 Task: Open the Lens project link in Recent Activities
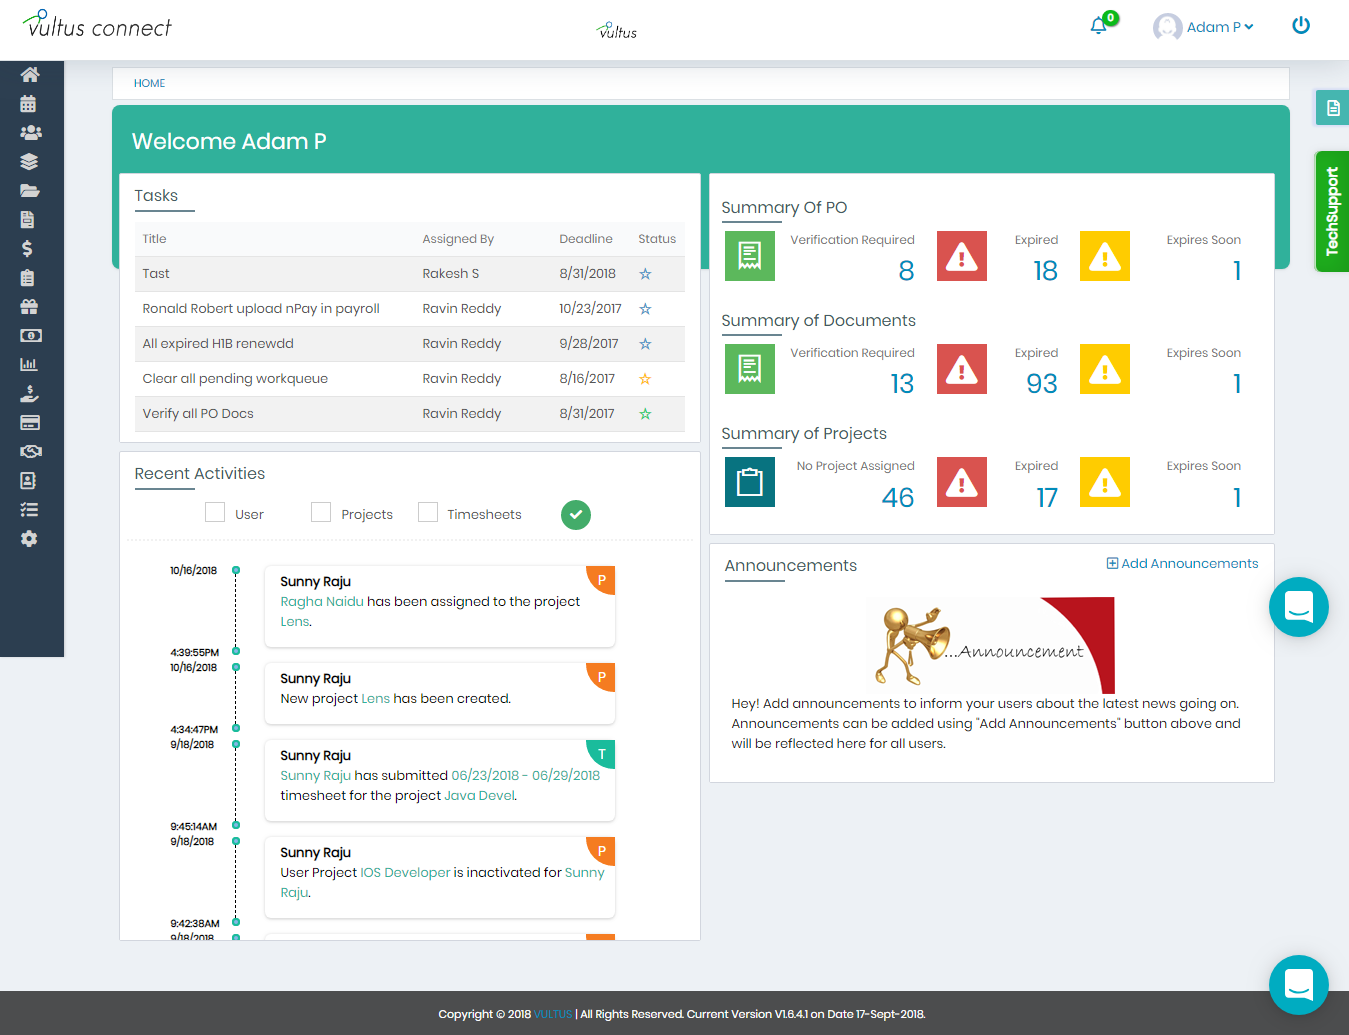[x=295, y=621]
